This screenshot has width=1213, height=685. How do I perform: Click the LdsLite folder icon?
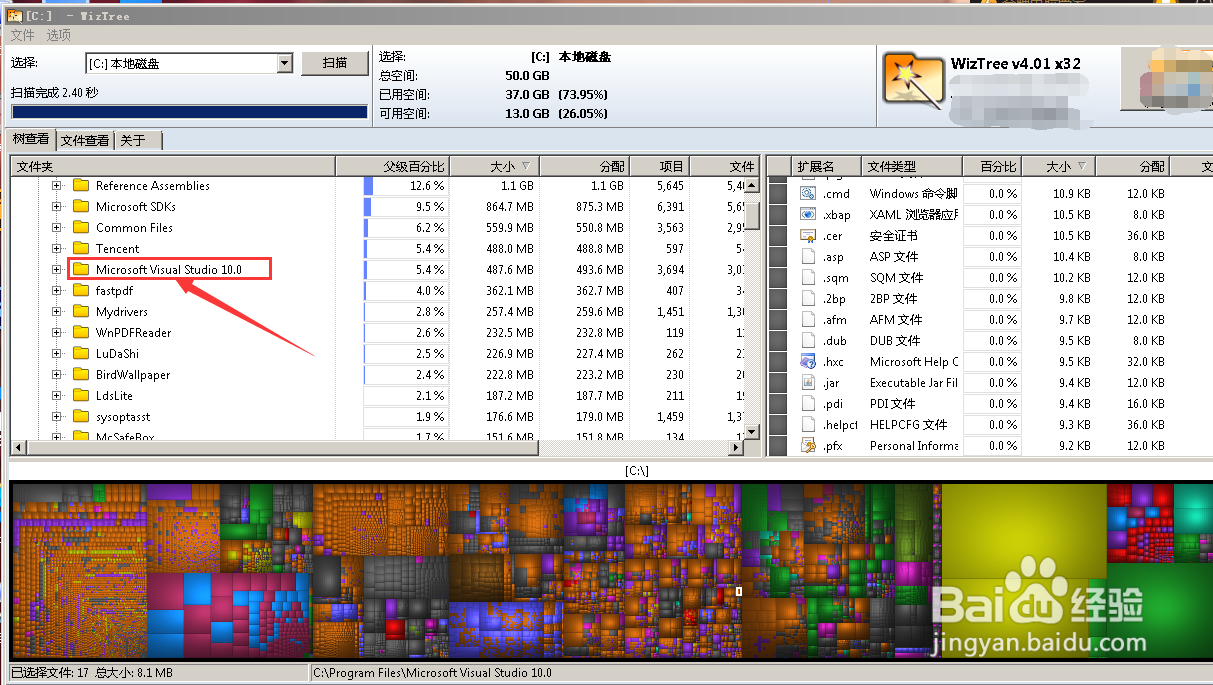click(x=81, y=395)
